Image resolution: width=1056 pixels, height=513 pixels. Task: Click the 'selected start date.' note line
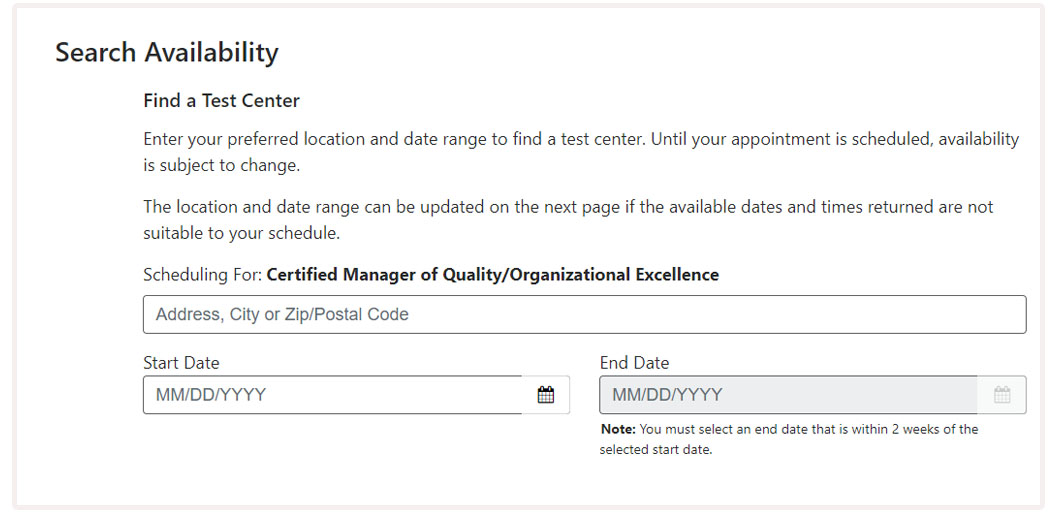[x=655, y=450]
